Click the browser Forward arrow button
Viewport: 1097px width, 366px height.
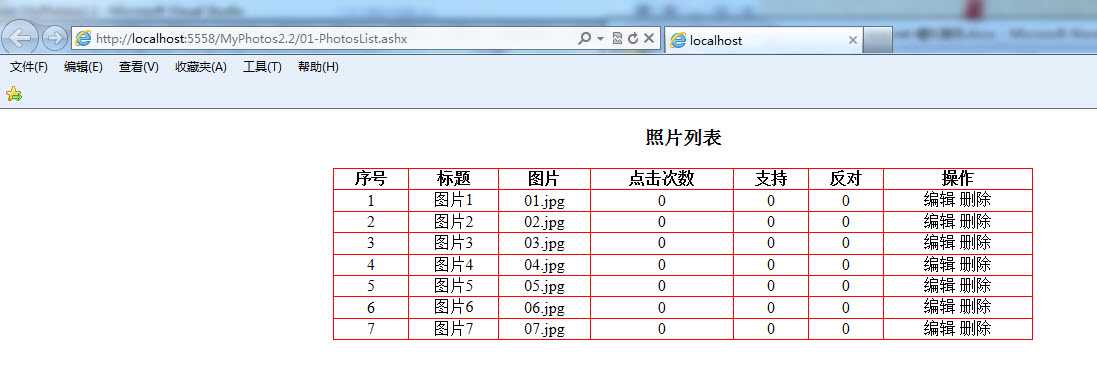[55, 38]
